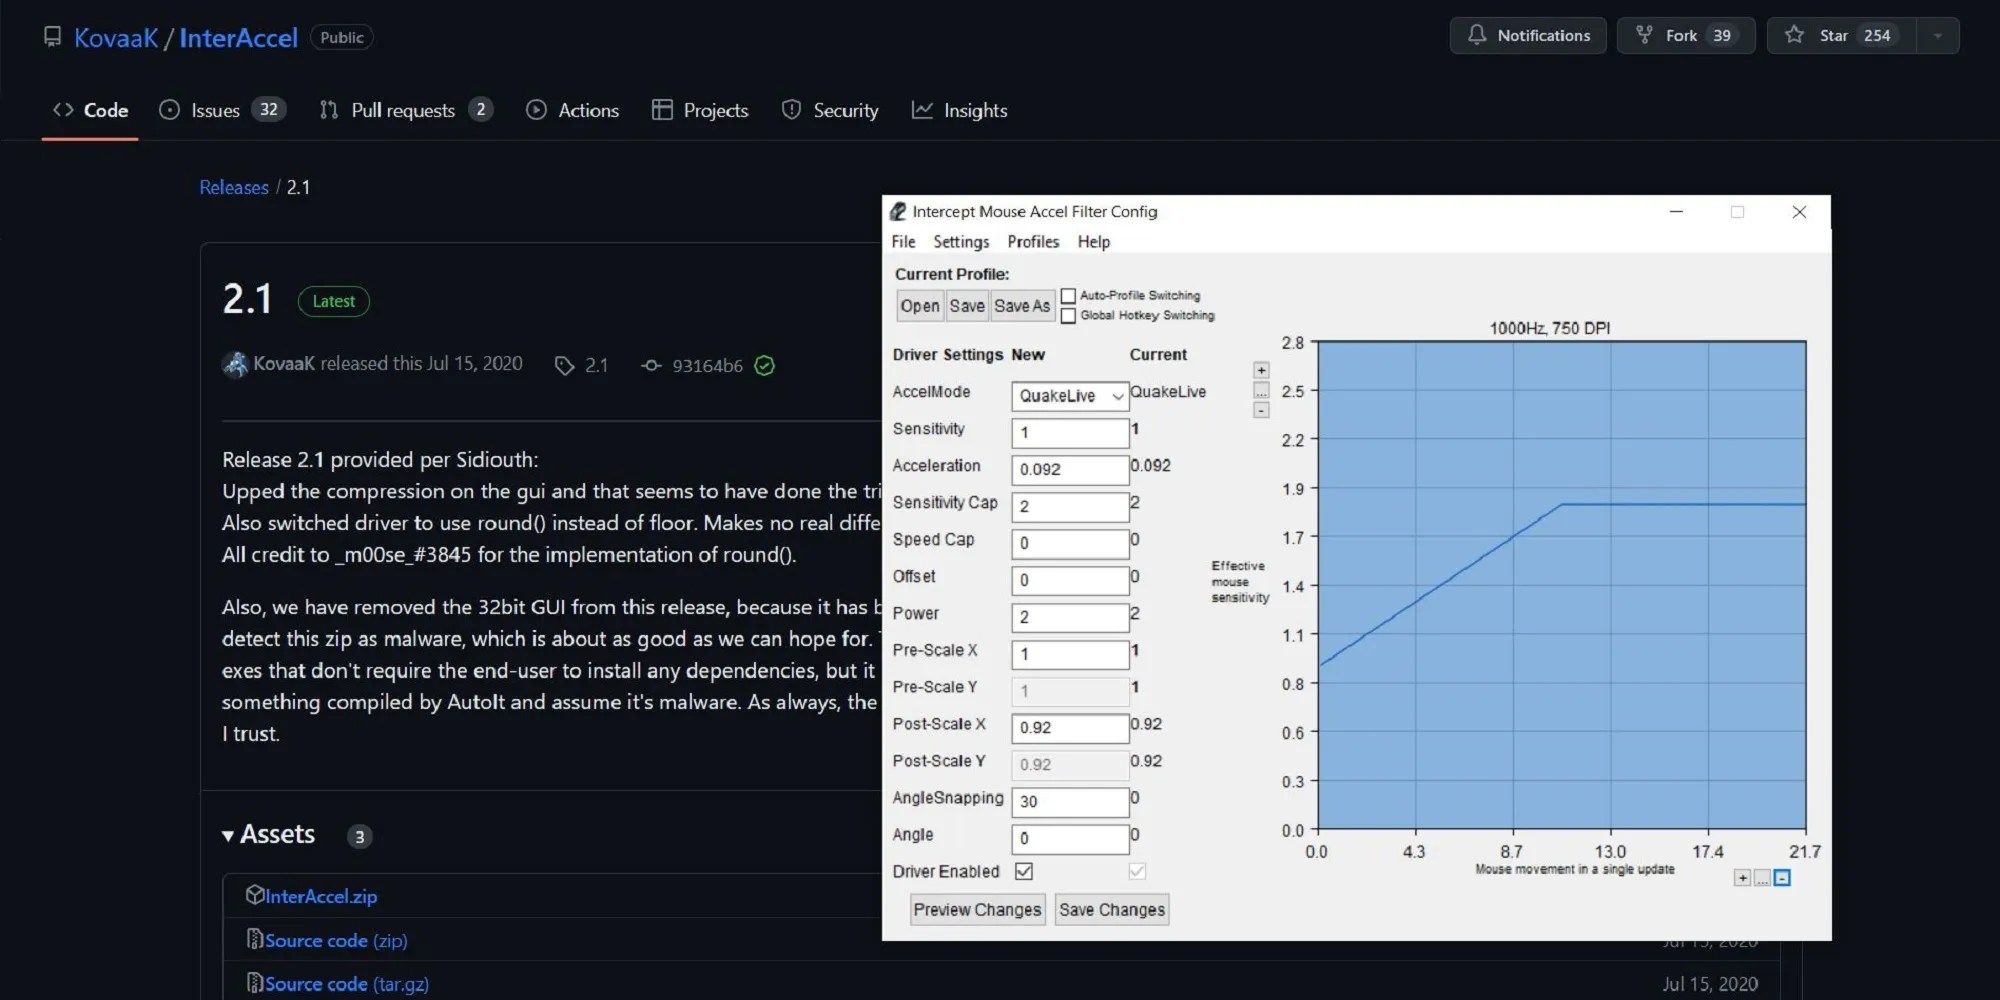Open the Code tab
This screenshot has height=1000, width=2000.
click(90, 110)
